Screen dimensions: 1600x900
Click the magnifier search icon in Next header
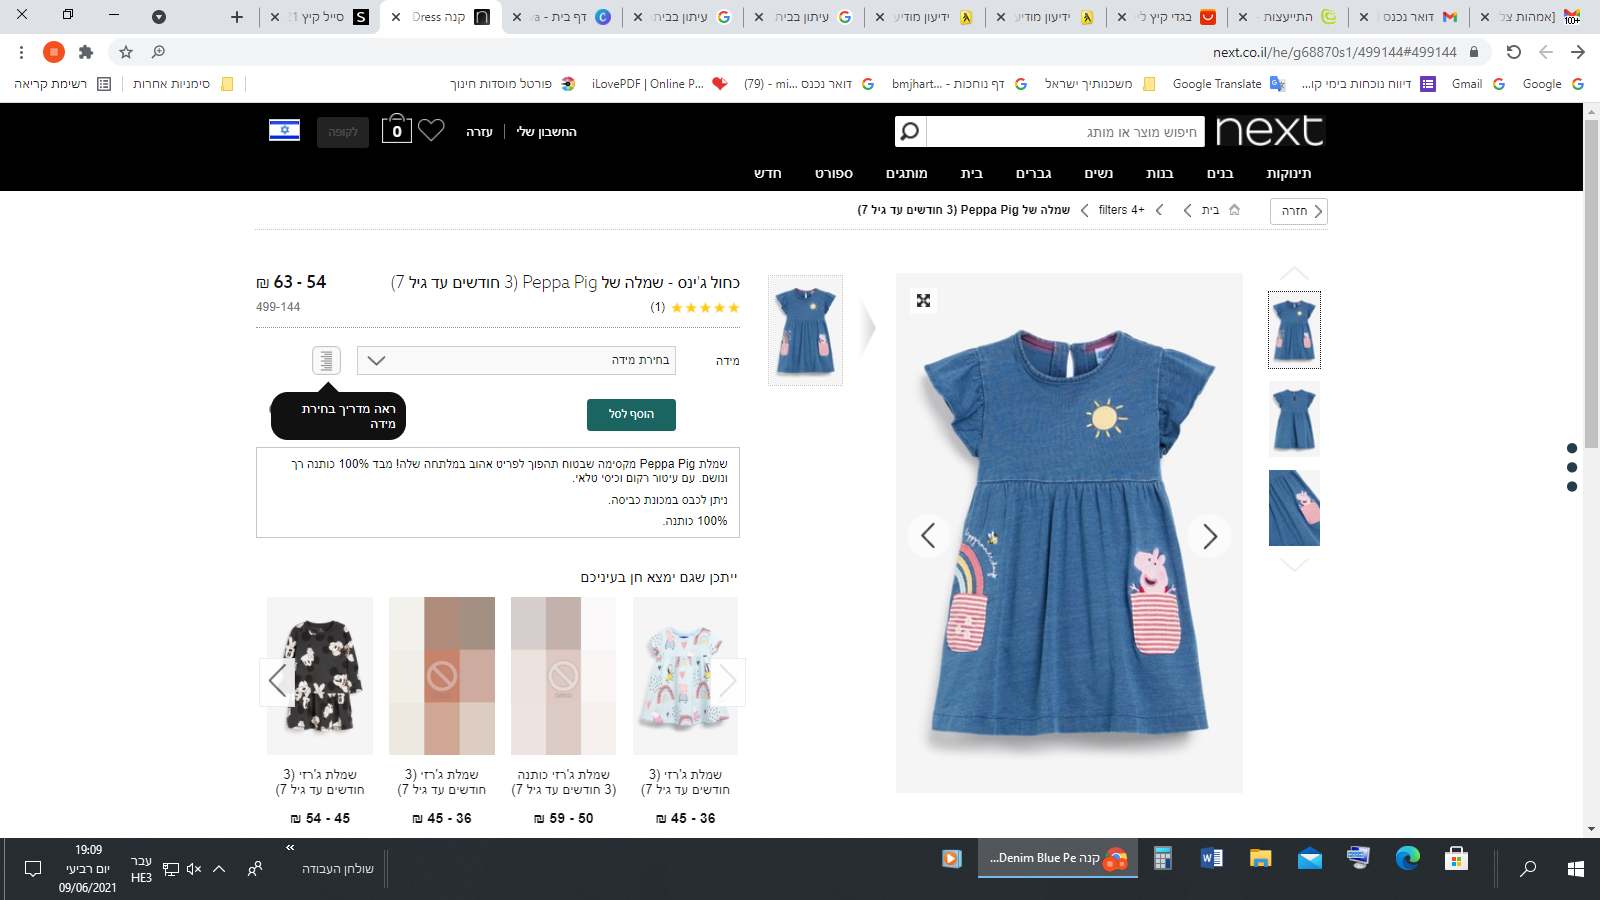[910, 131]
